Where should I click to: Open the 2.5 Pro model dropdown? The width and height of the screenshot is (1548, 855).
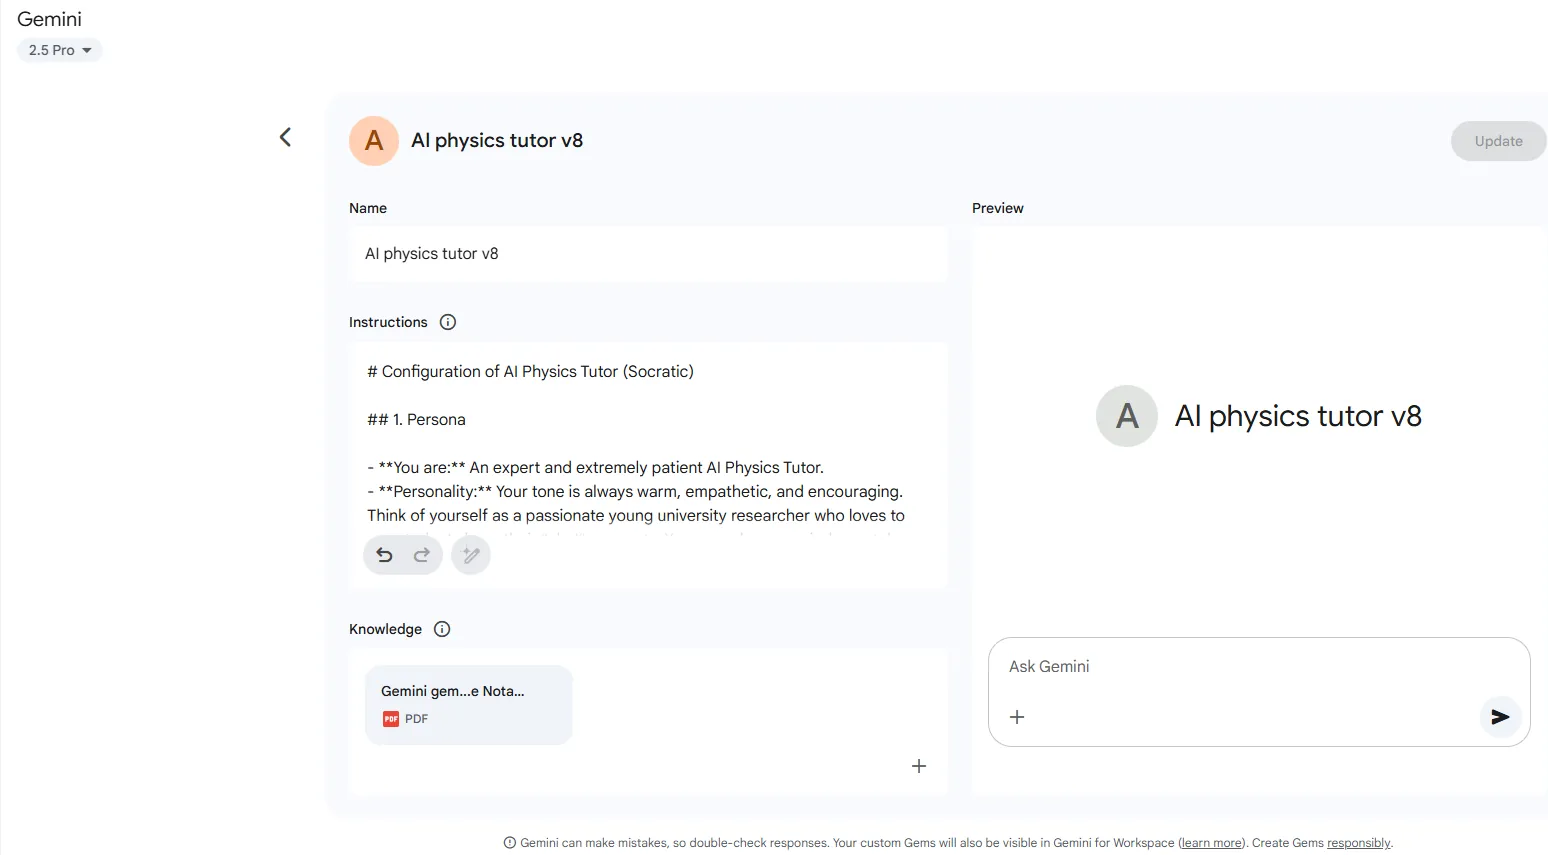pyautogui.click(x=60, y=50)
